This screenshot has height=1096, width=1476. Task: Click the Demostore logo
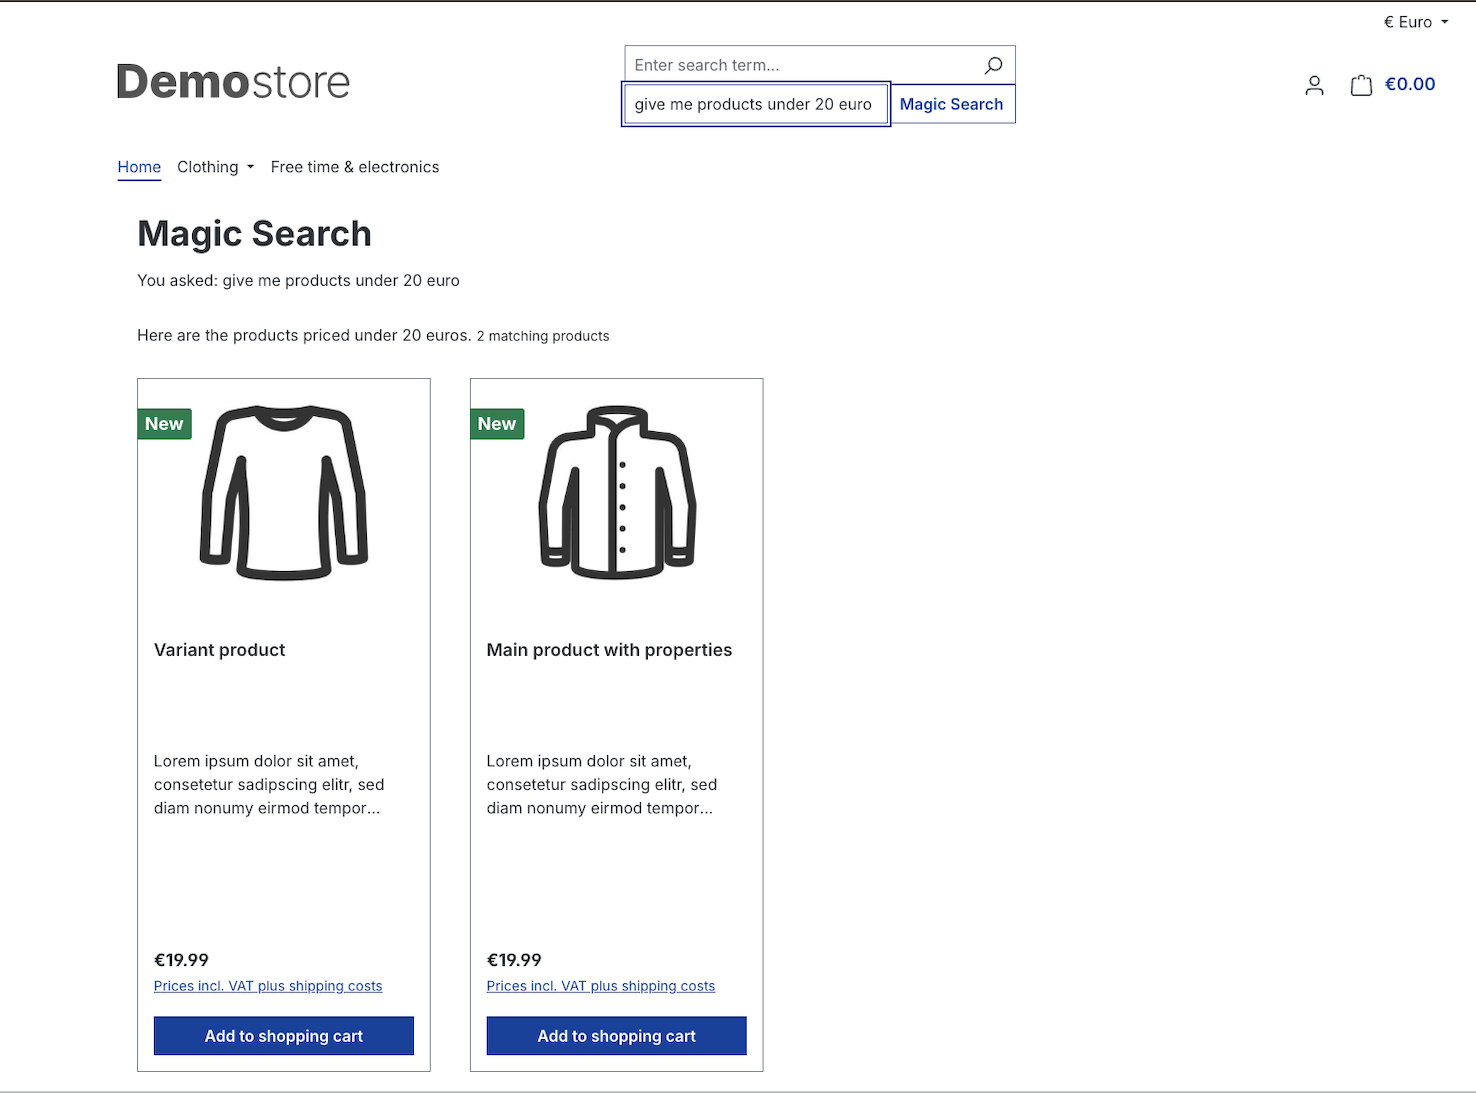(x=233, y=82)
